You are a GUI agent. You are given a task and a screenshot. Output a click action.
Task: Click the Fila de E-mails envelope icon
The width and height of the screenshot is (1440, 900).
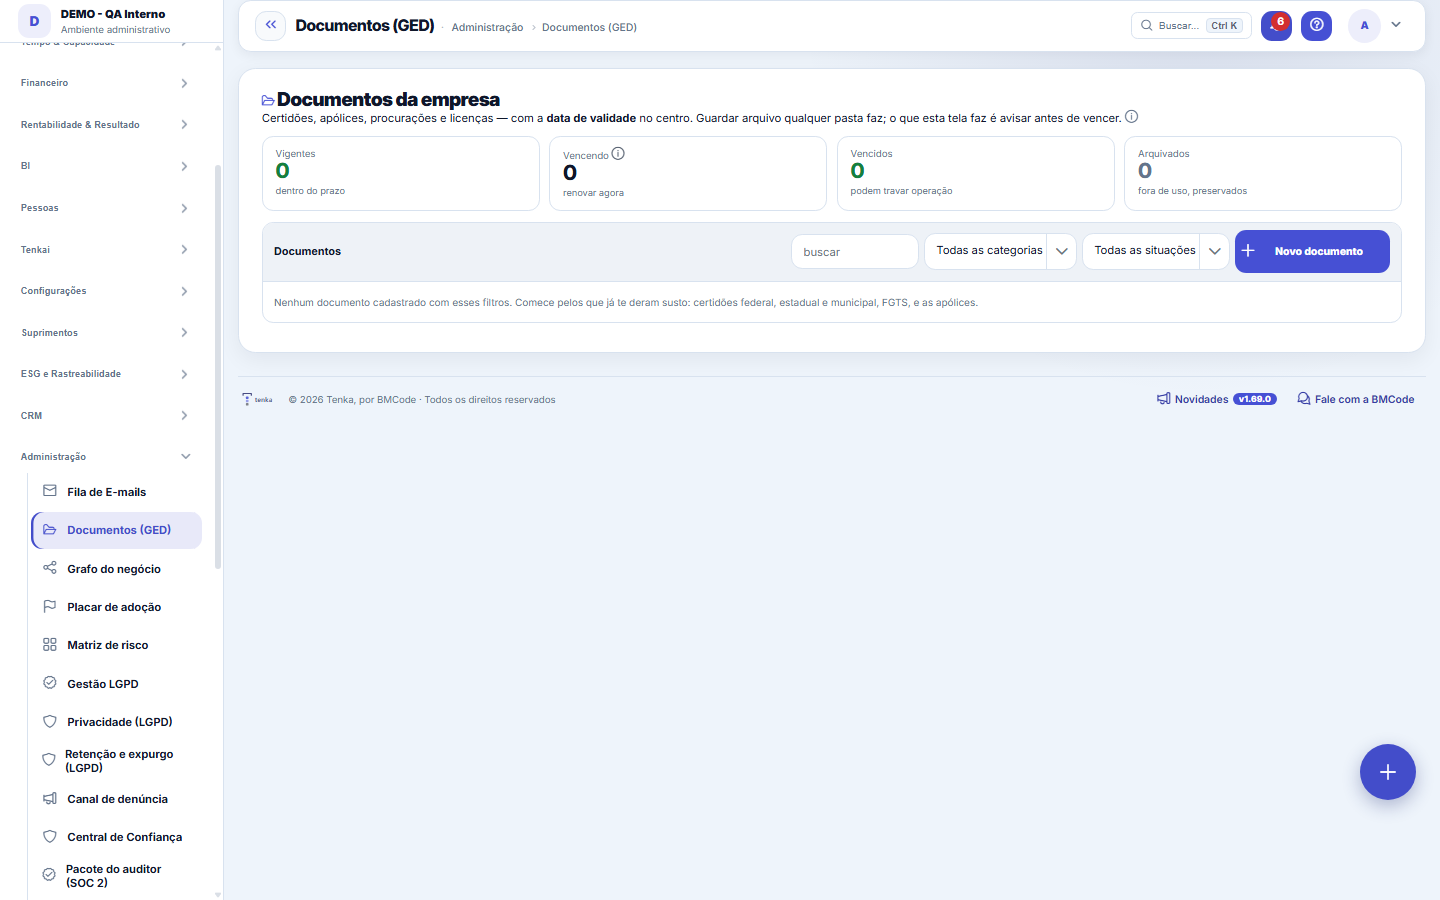coord(50,491)
